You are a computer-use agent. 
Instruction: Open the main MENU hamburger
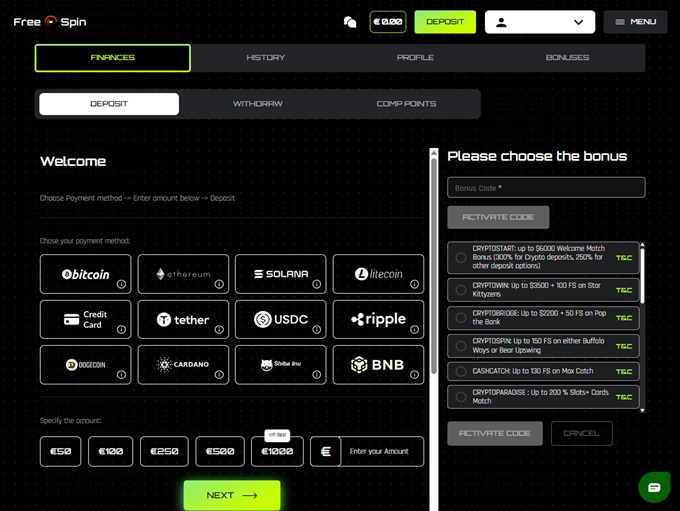click(635, 22)
